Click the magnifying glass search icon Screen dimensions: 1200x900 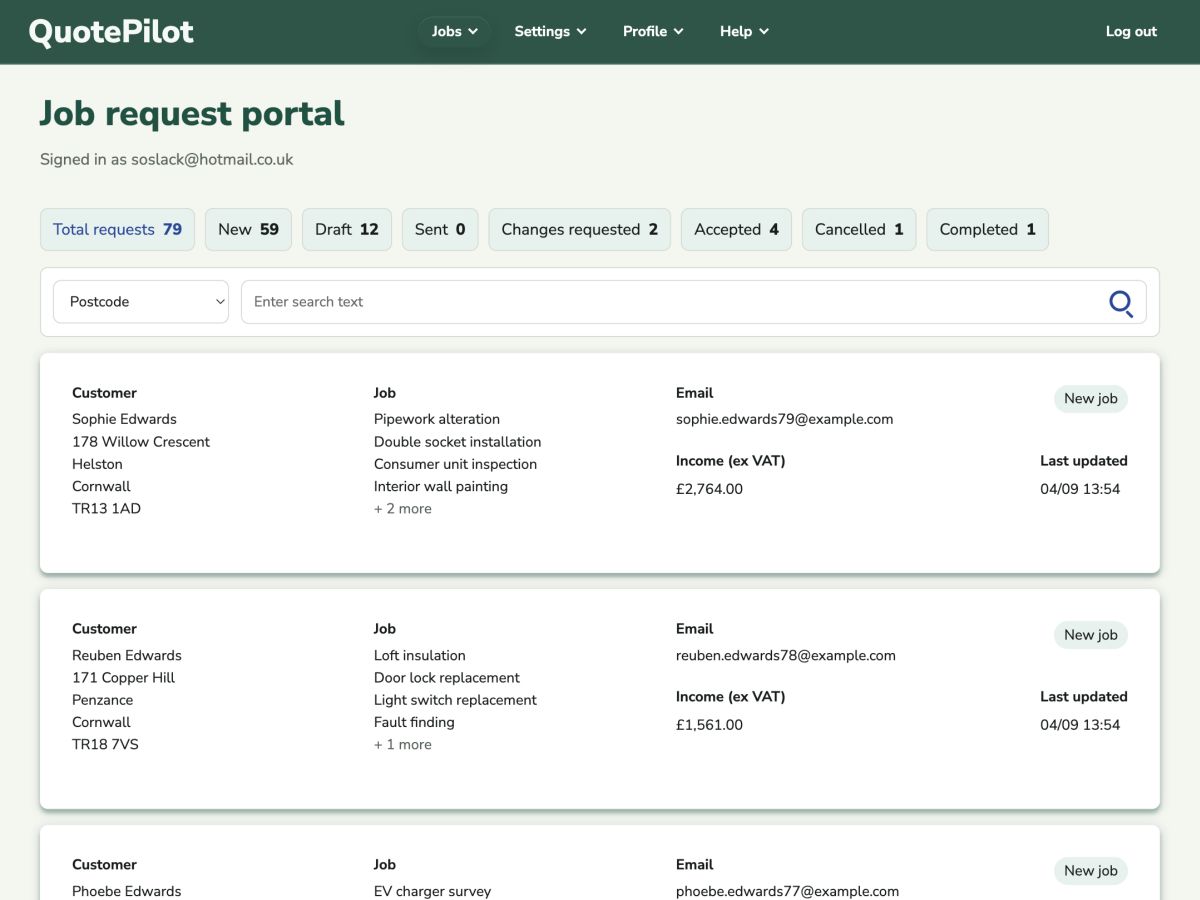pos(1121,302)
